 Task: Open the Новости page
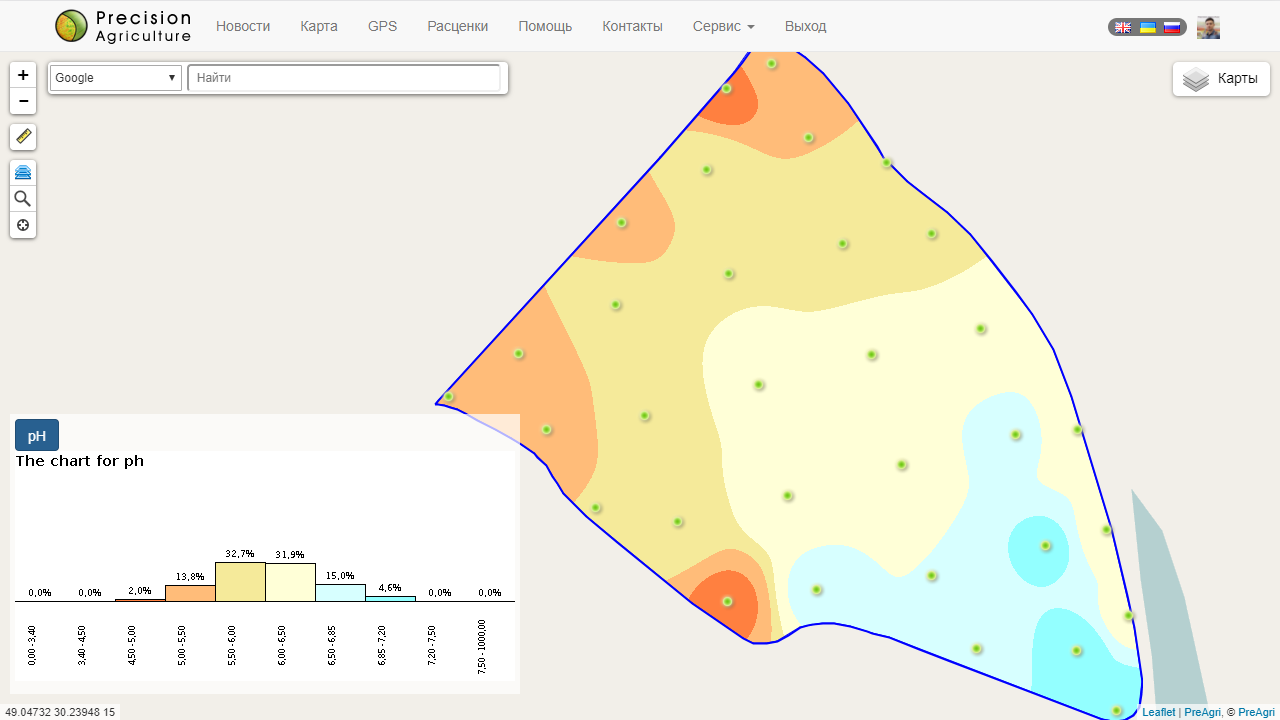click(x=243, y=26)
